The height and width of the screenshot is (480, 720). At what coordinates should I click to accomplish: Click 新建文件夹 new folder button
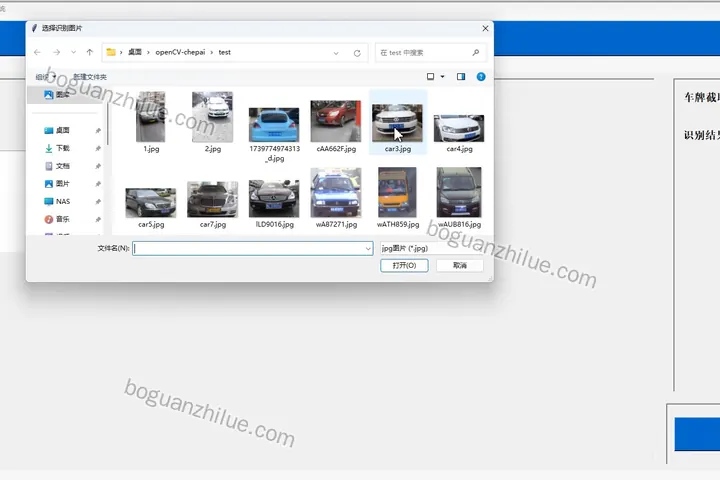click(90, 77)
